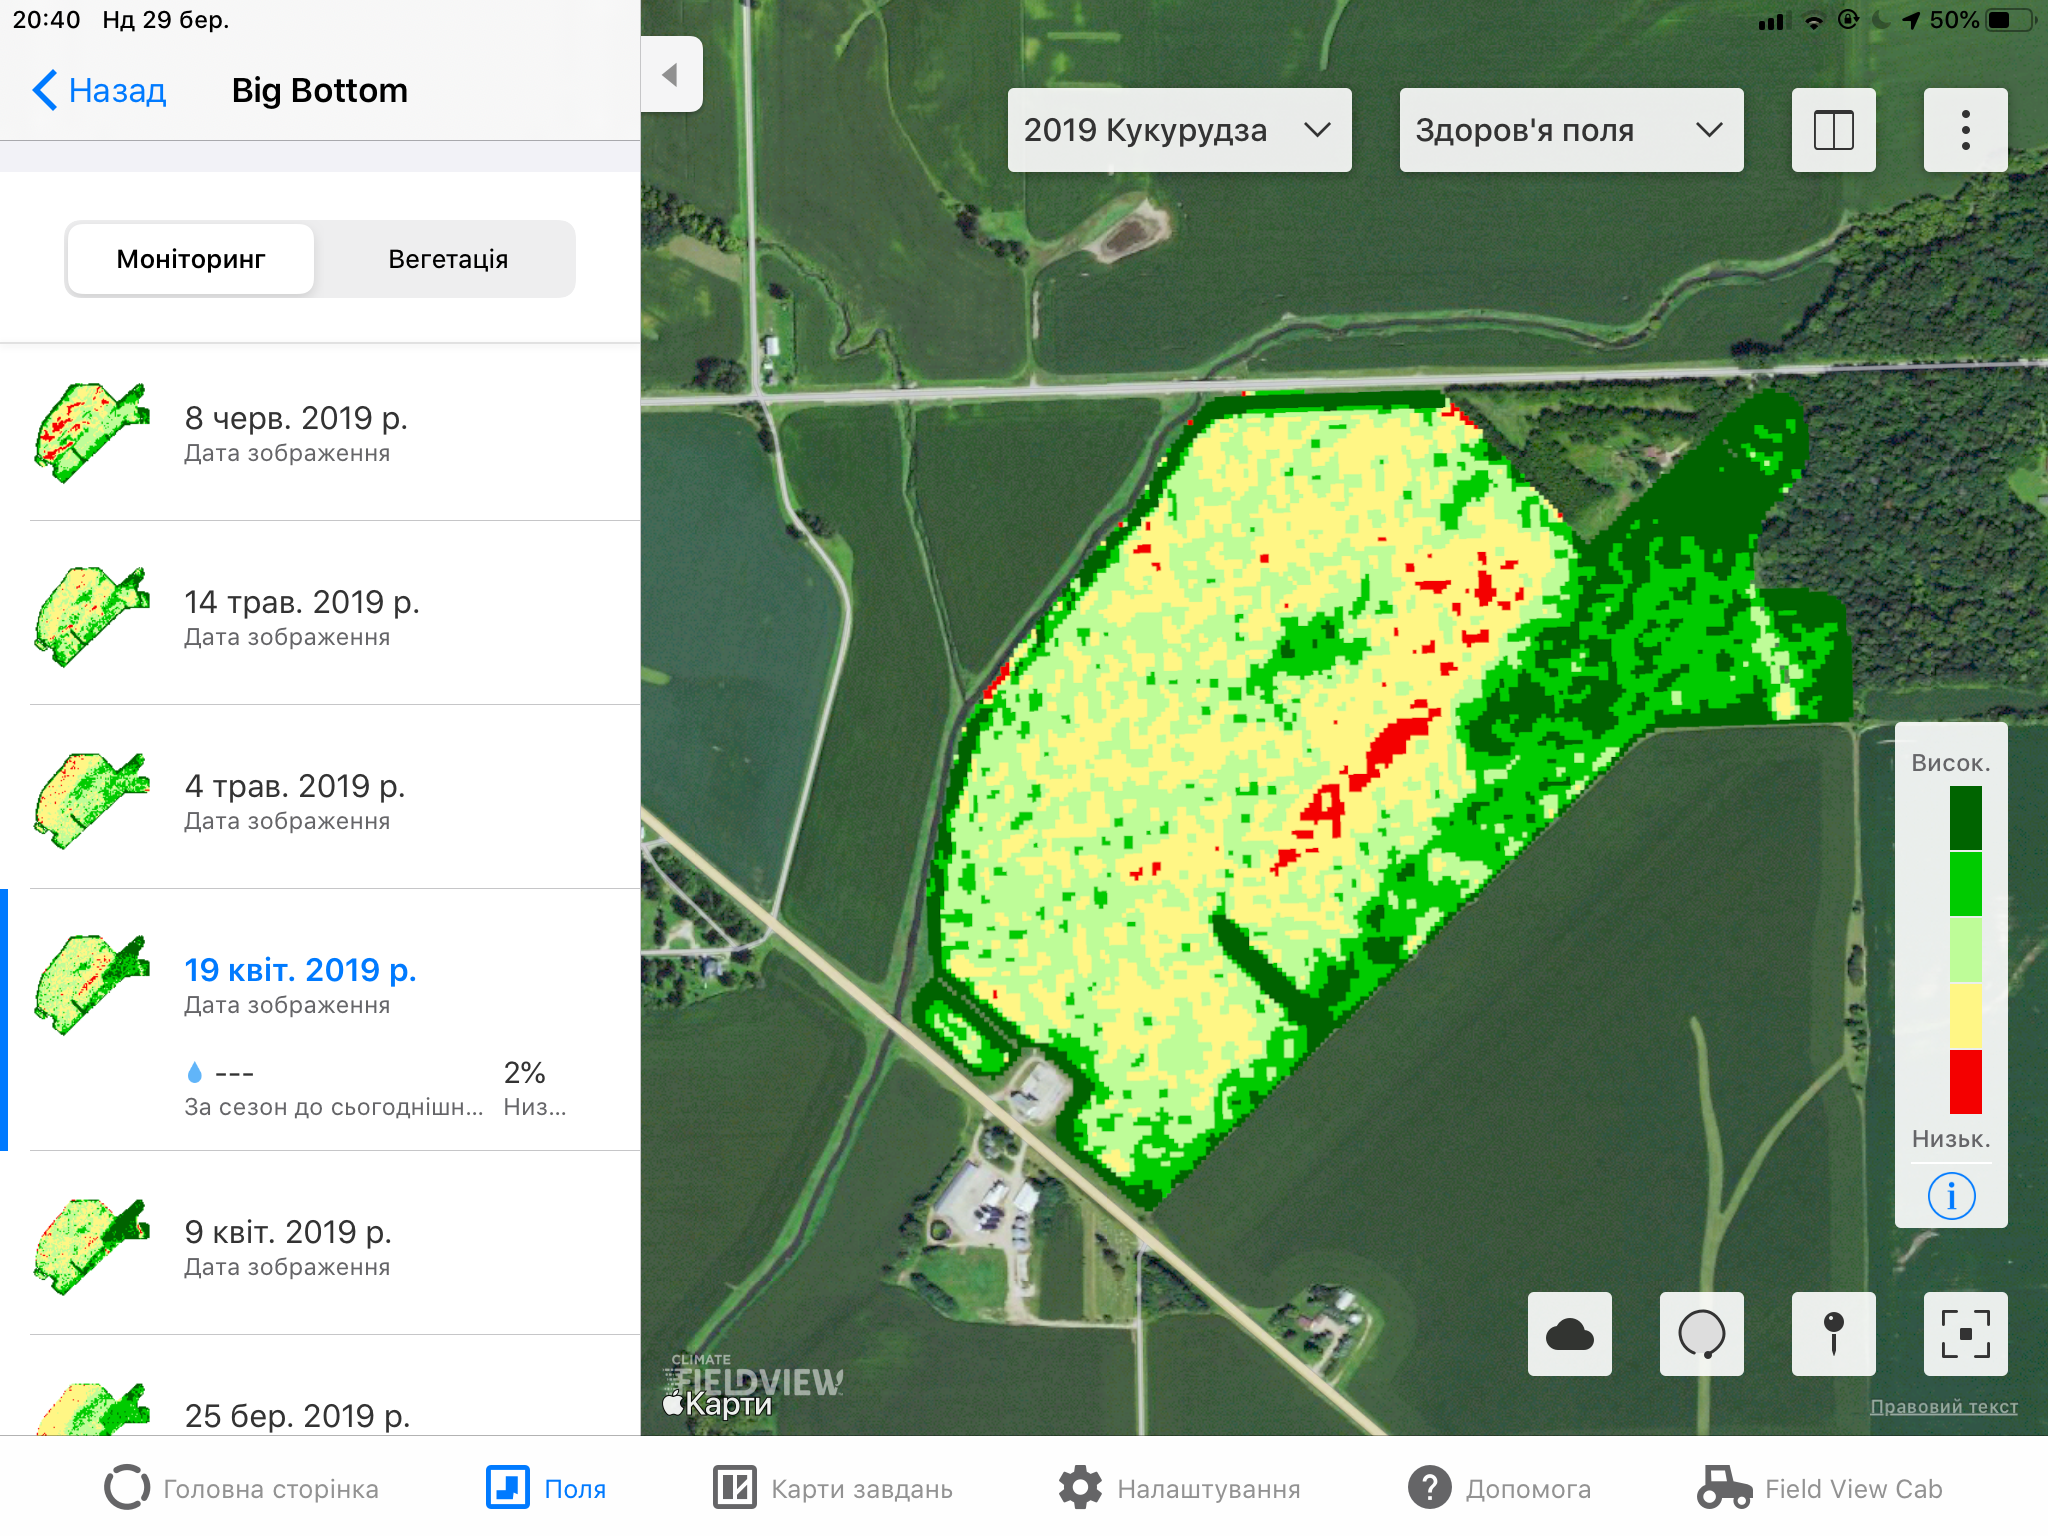Tap the 14 трав. field thumbnail
2048x1536 pixels.
tap(92, 616)
